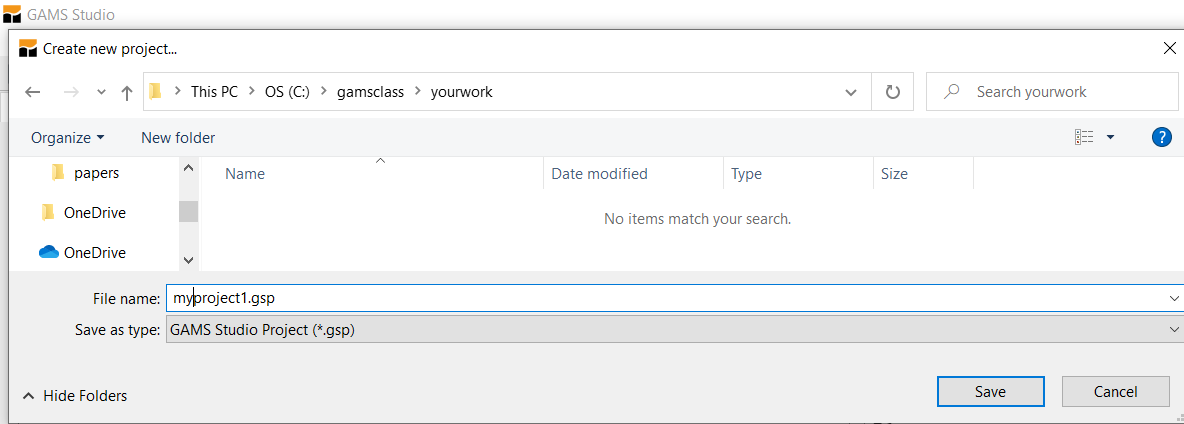The image size is (1184, 424).
Task: Refresh the yourwork folder listing
Action: [x=893, y=92]
